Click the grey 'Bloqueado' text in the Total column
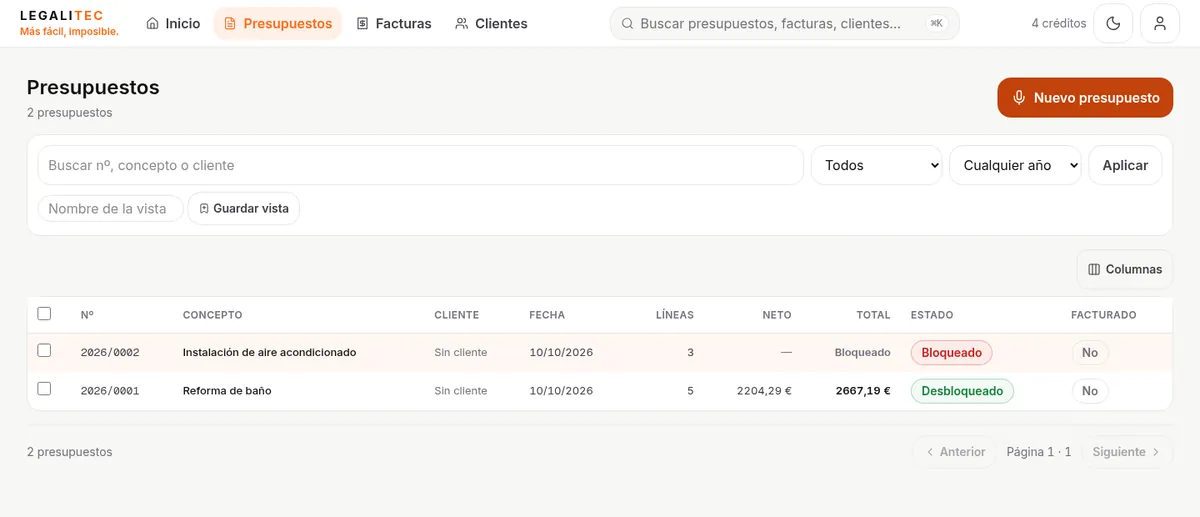Viewport: 1200px width, 517px height. [x=863, y=353]
